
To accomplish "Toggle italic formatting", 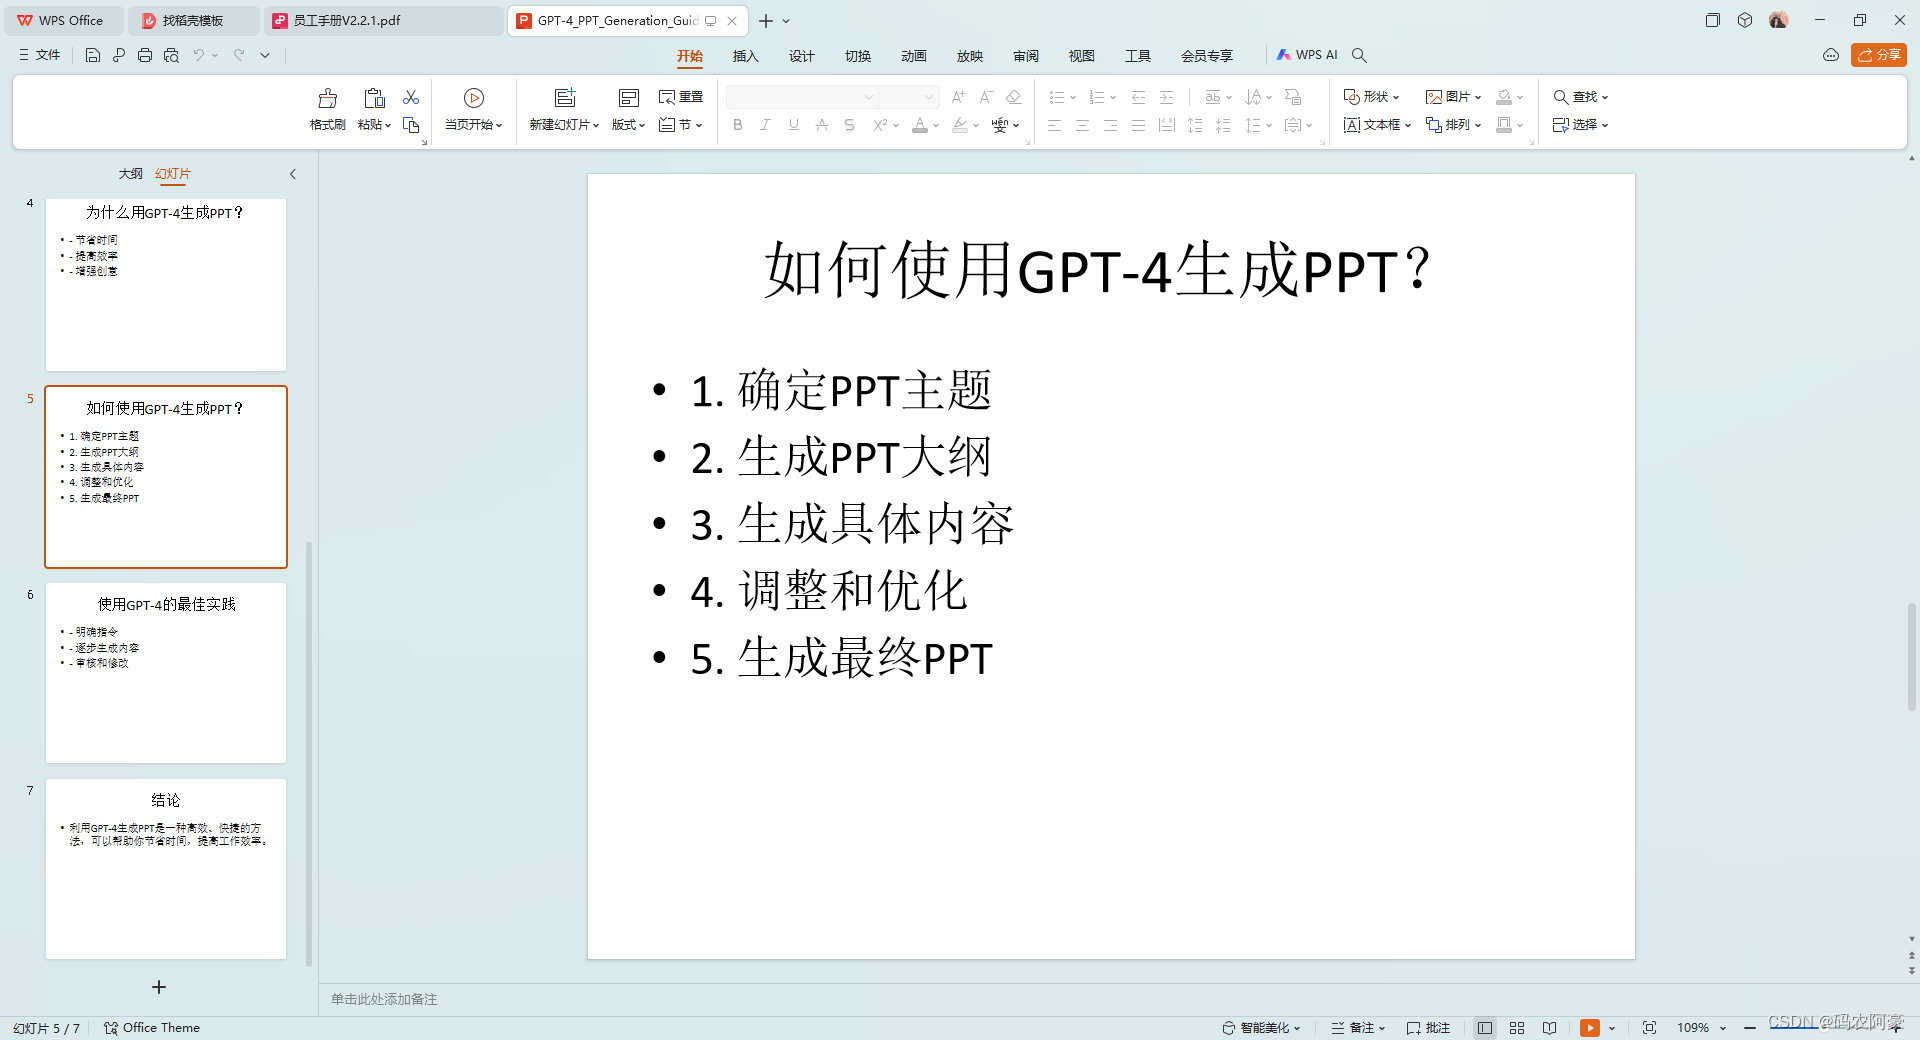I will [765, 125].
